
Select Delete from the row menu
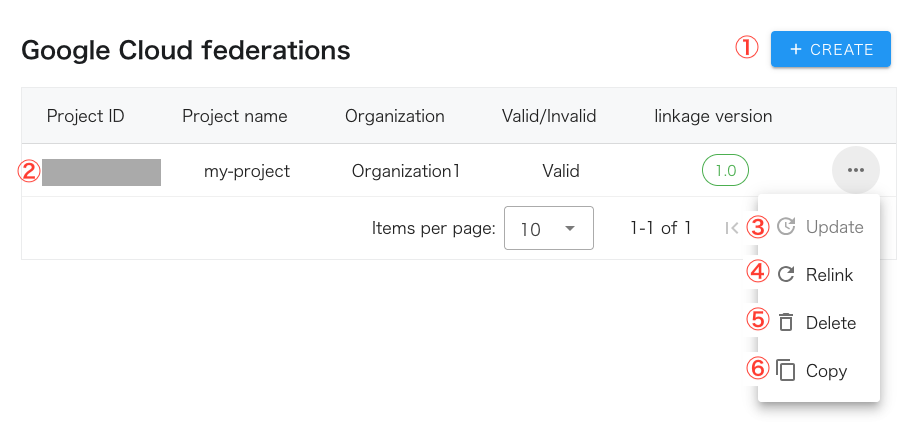click(820, 323)
